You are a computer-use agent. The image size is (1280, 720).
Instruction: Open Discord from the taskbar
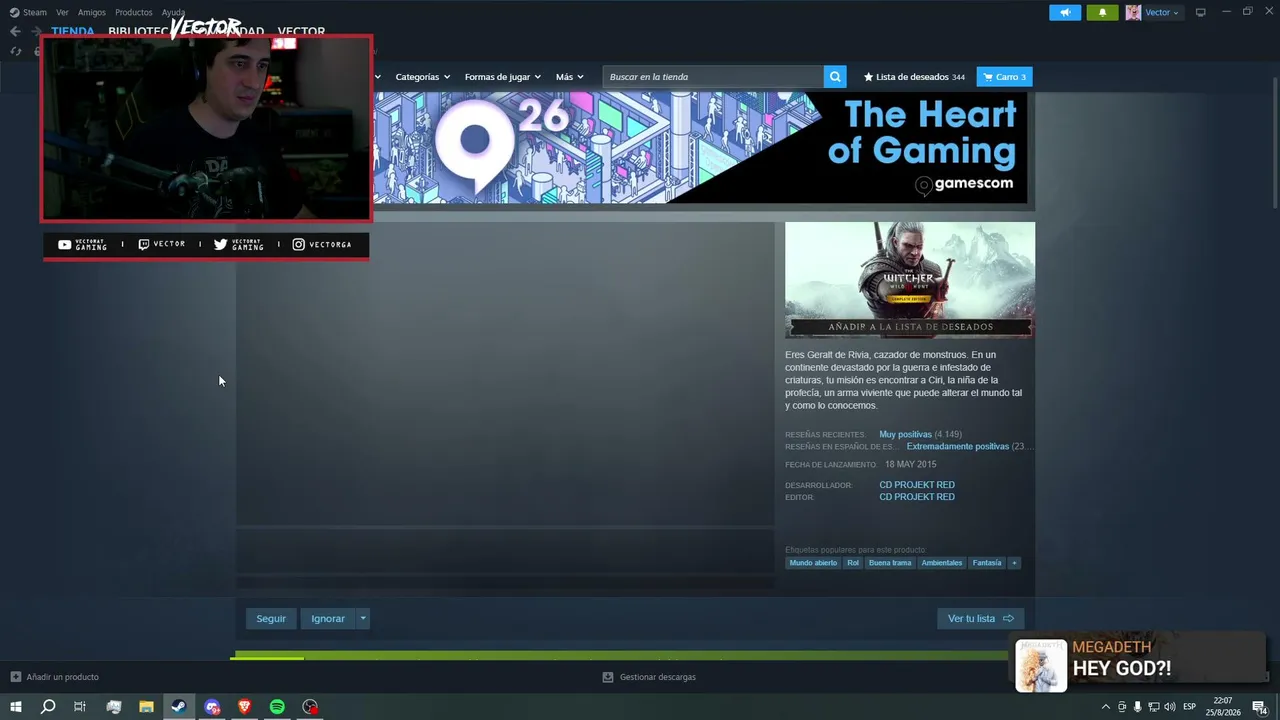(212, 707)
